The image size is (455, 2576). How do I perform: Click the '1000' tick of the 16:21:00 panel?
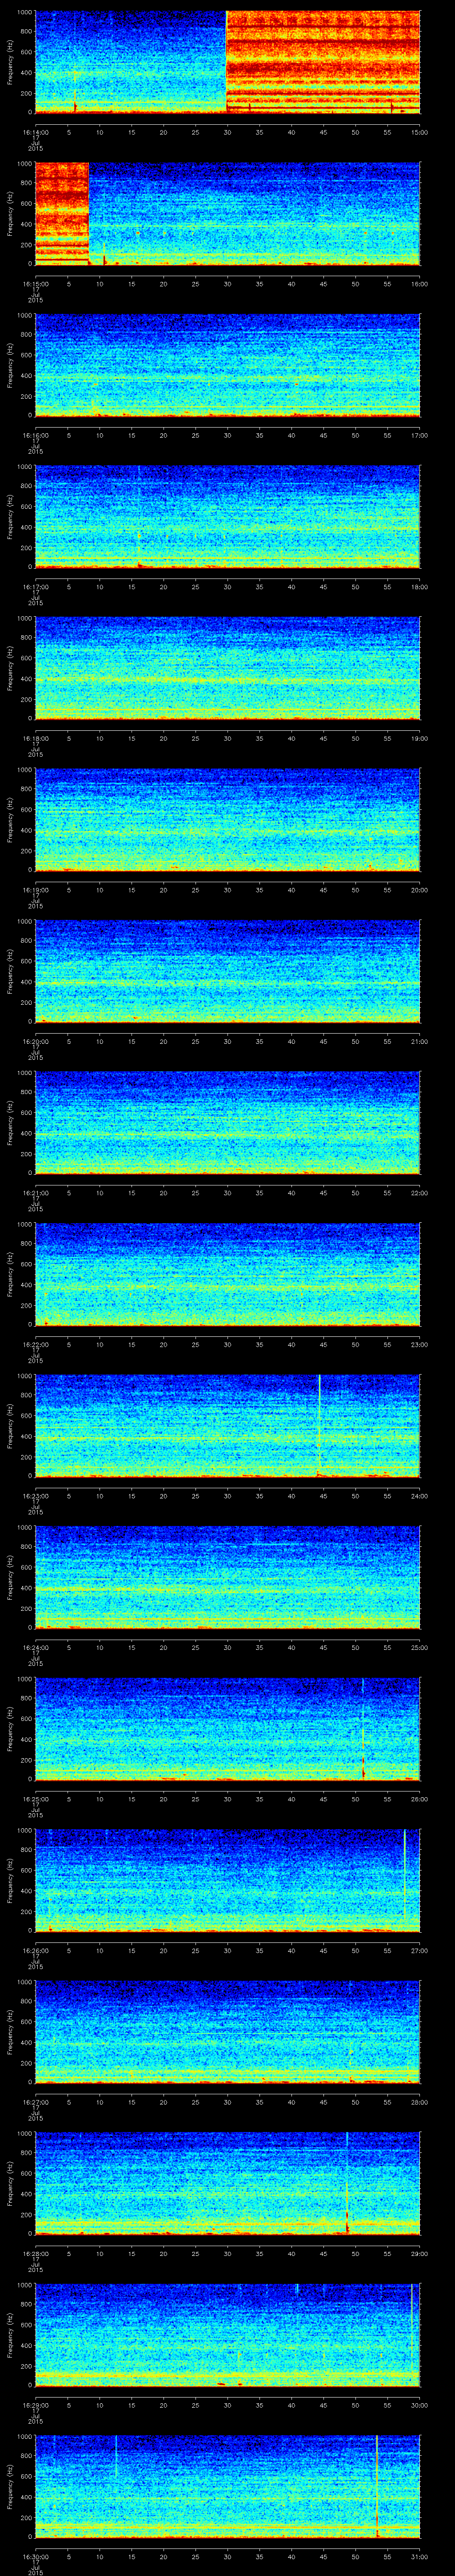tap(24, 1073)
